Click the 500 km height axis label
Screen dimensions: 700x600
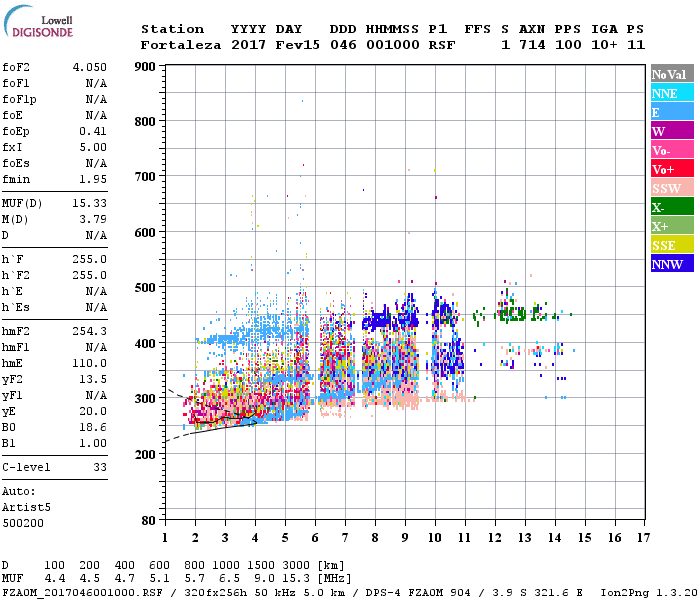145,288
